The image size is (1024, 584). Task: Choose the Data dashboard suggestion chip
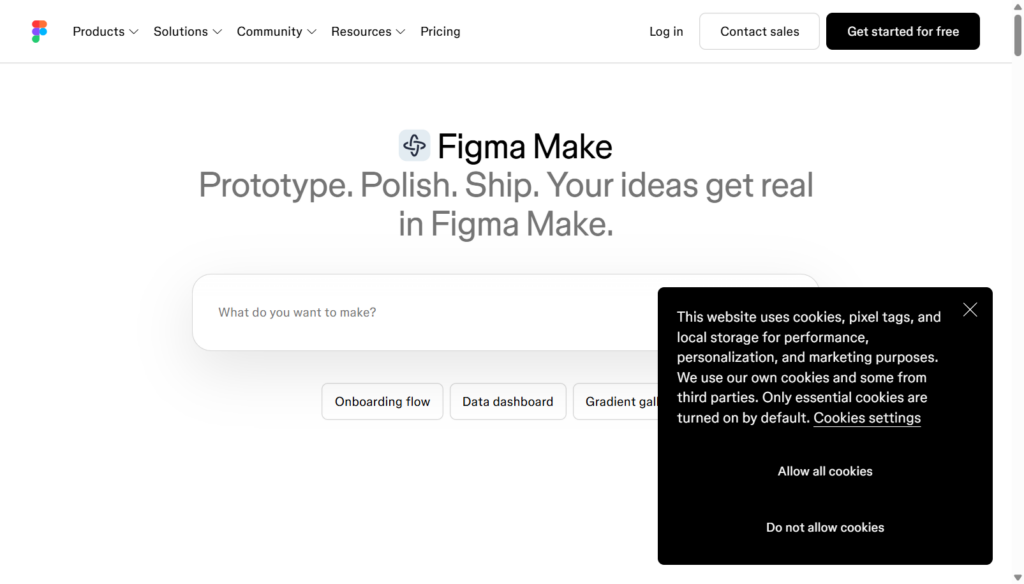point(507,402)
